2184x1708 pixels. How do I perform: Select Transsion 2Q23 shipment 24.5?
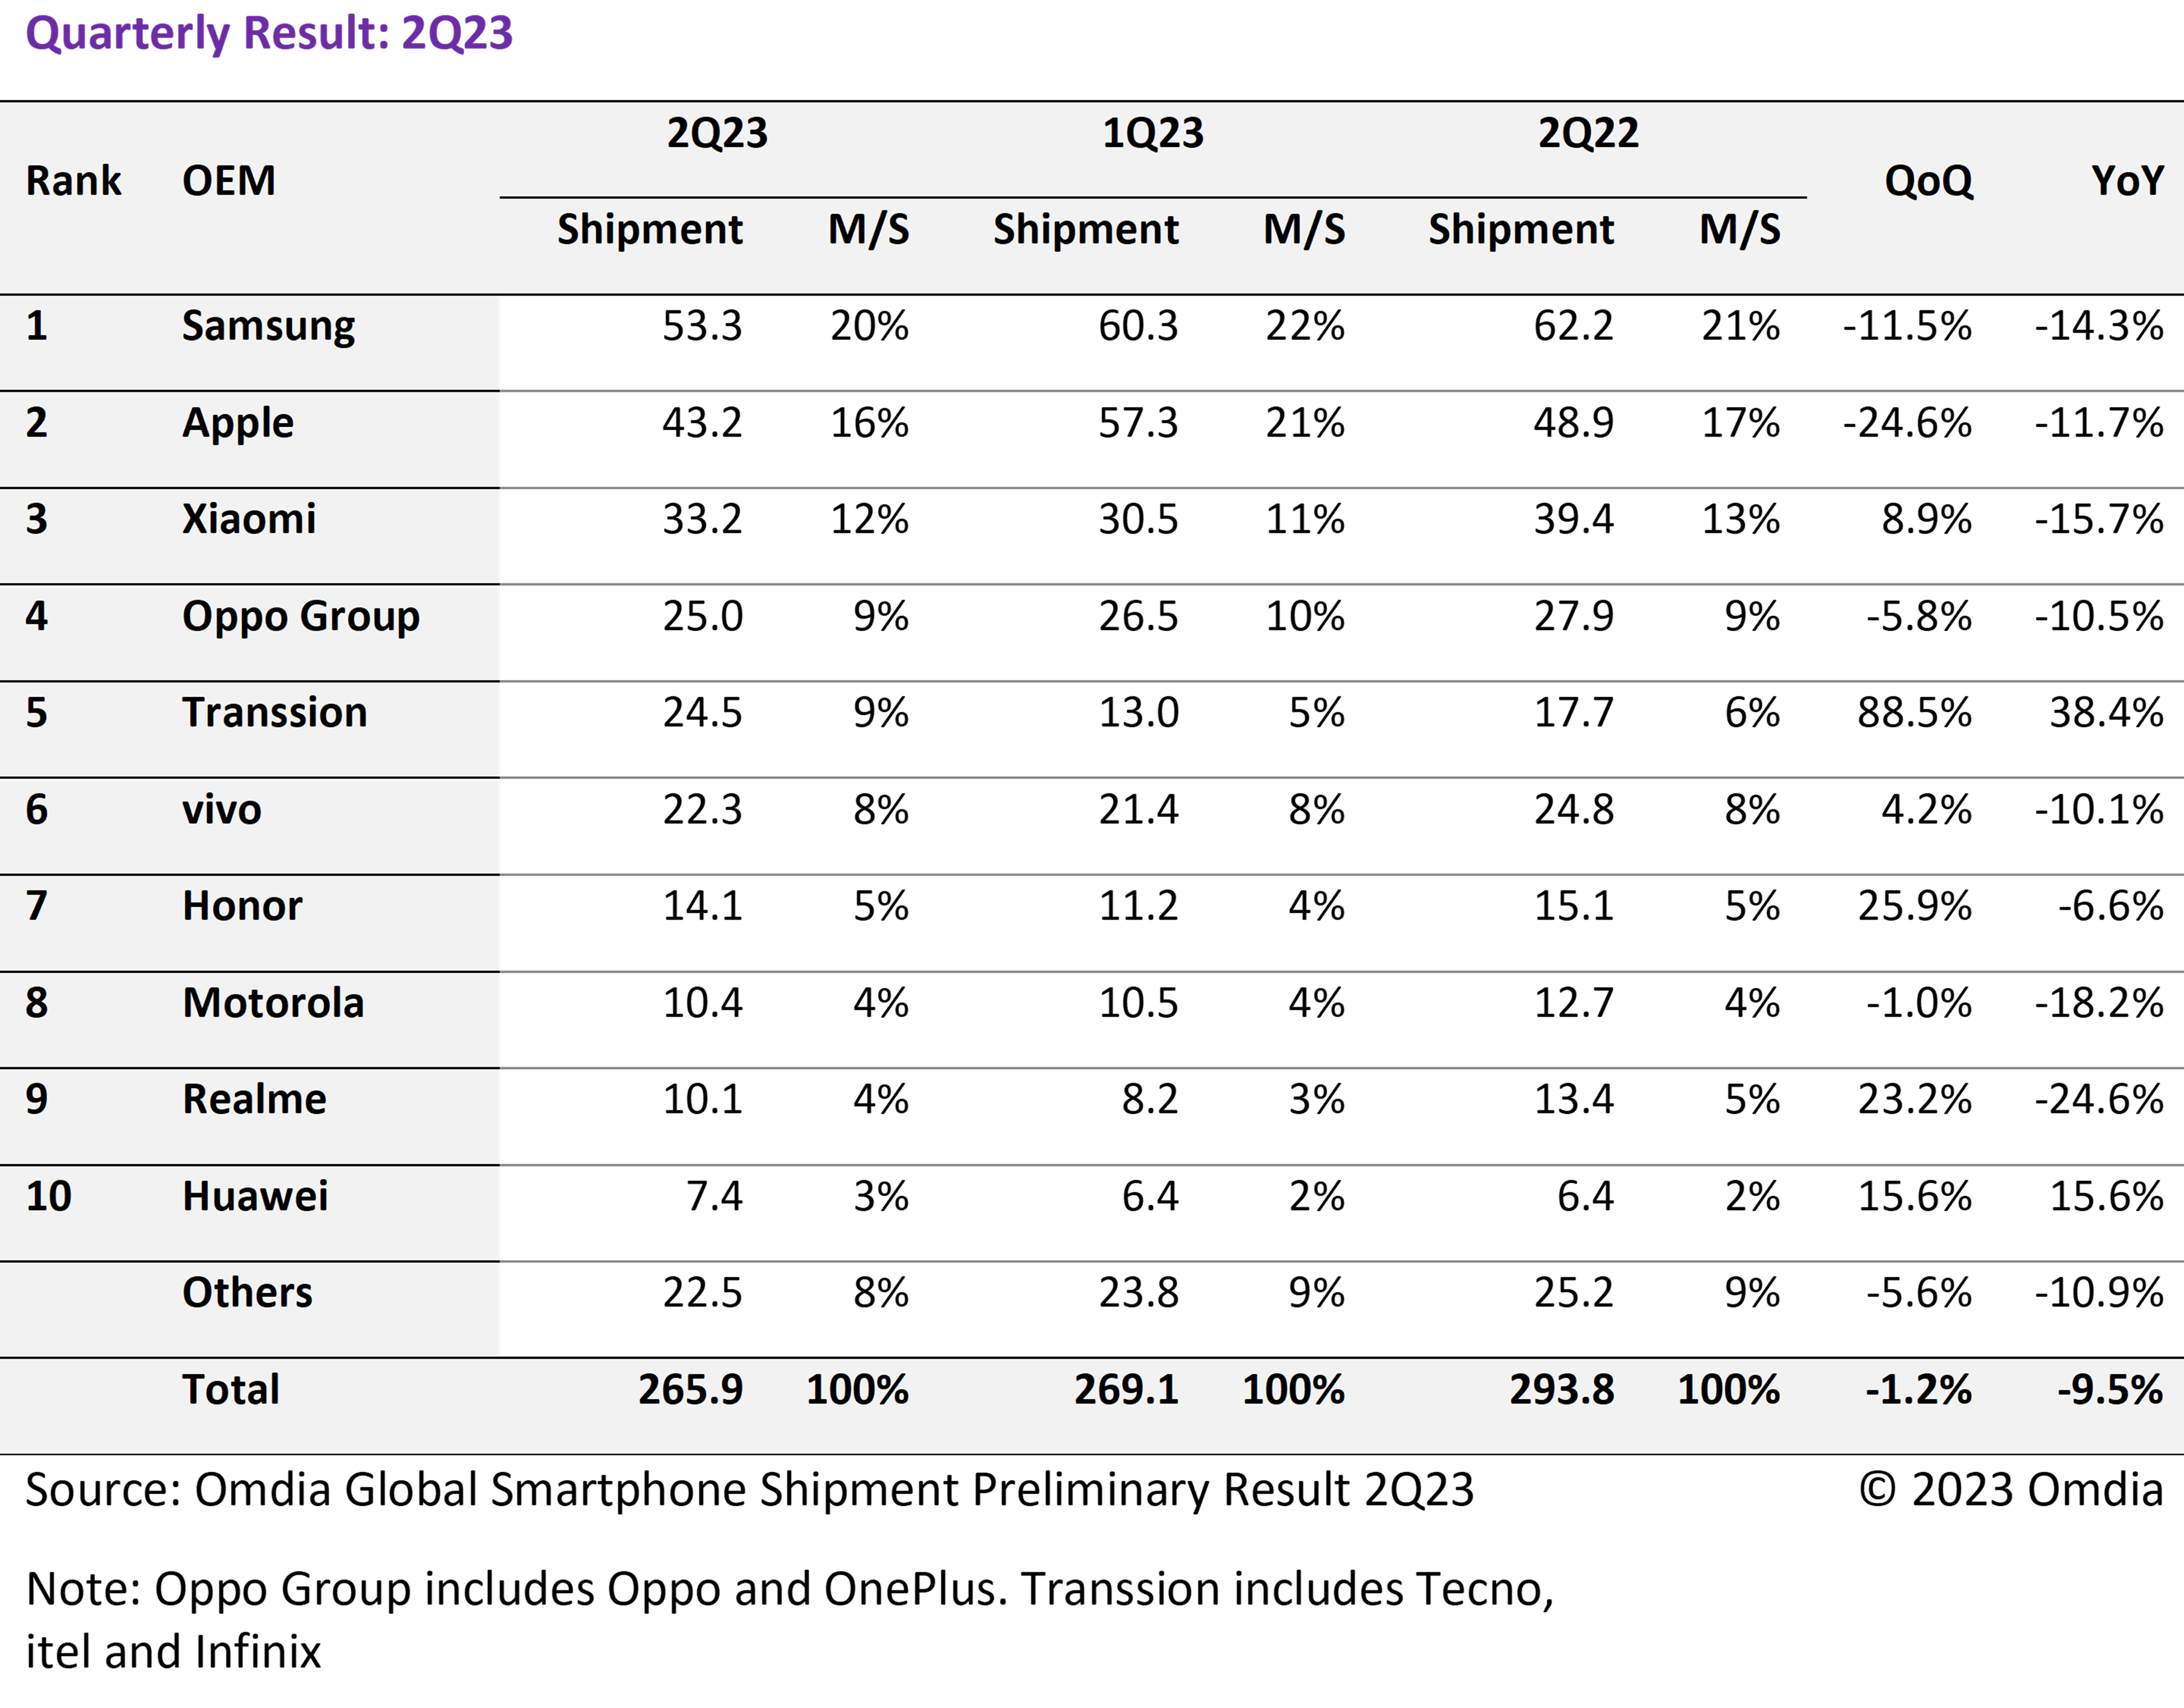[x=702, y=713]
